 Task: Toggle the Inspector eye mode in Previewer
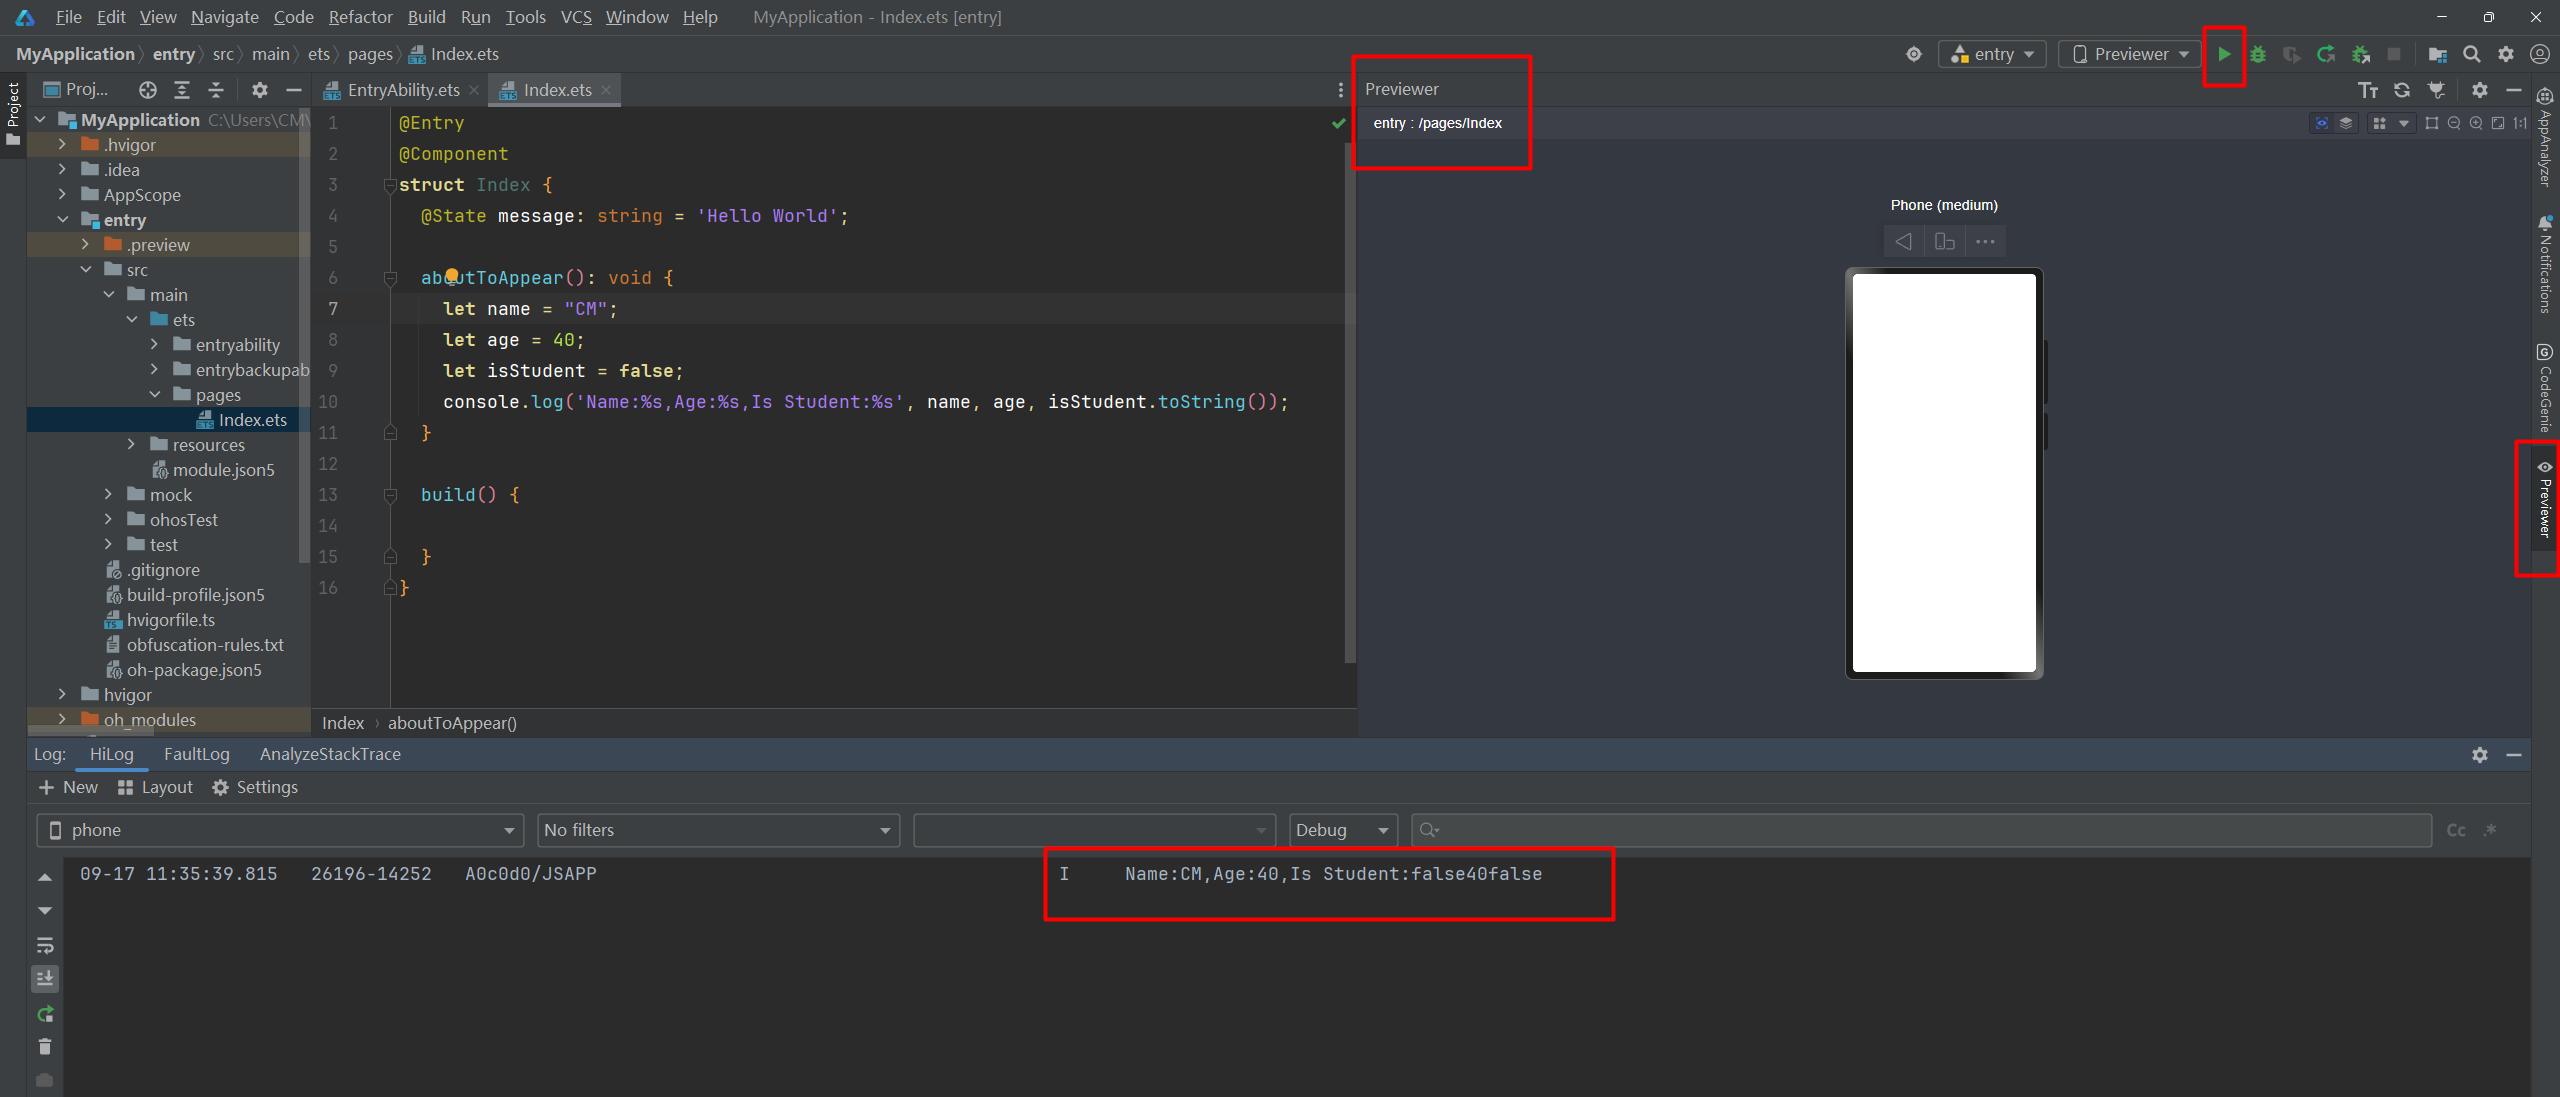[2322, 123]
